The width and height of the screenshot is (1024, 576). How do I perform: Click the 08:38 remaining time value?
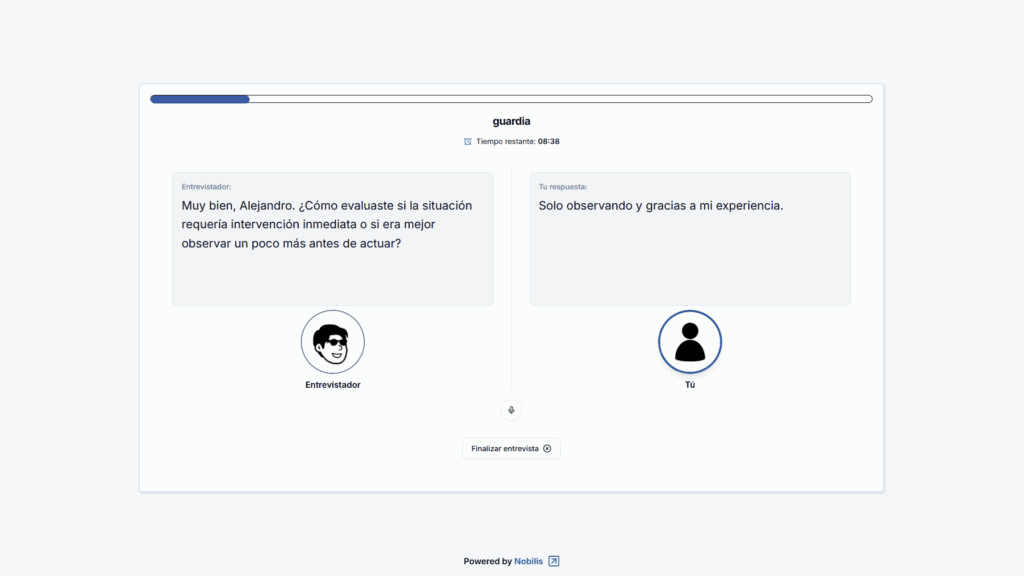coord(549,141)
